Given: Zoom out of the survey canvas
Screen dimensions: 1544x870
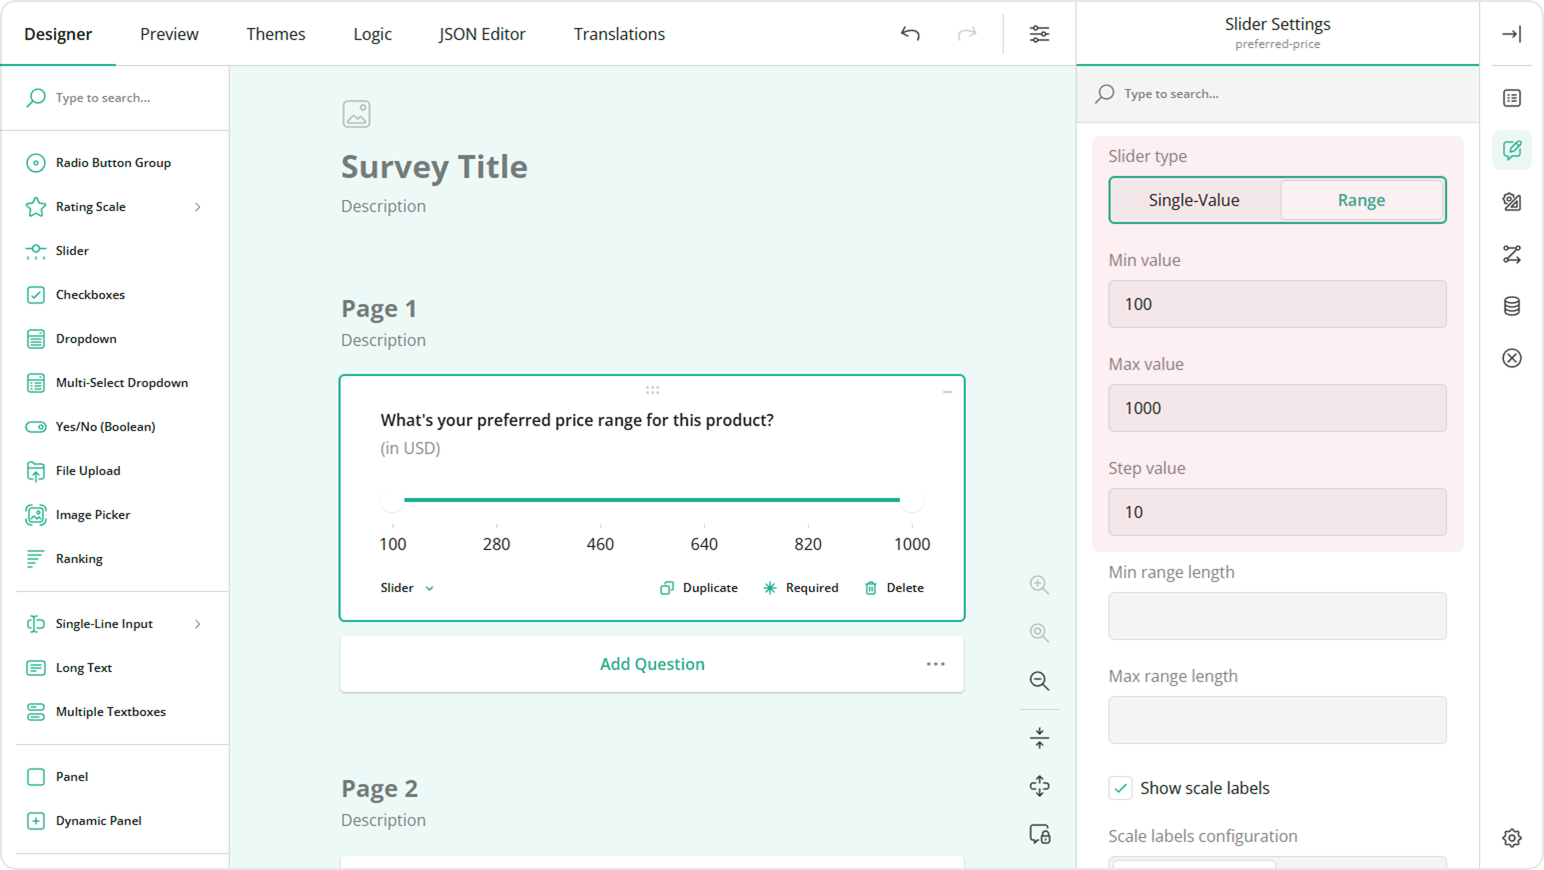Looking at the screenshot, I should click(x=1039, y=681).
